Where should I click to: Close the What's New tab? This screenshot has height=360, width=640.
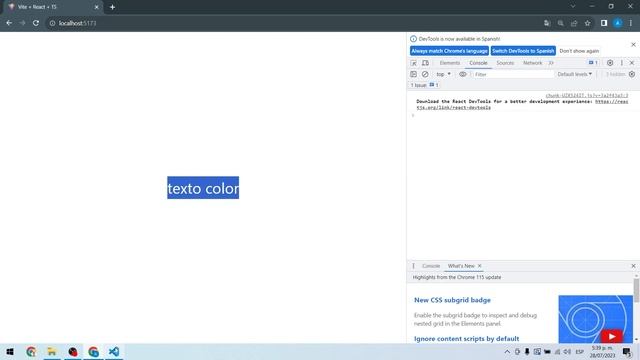pos(480,266)
